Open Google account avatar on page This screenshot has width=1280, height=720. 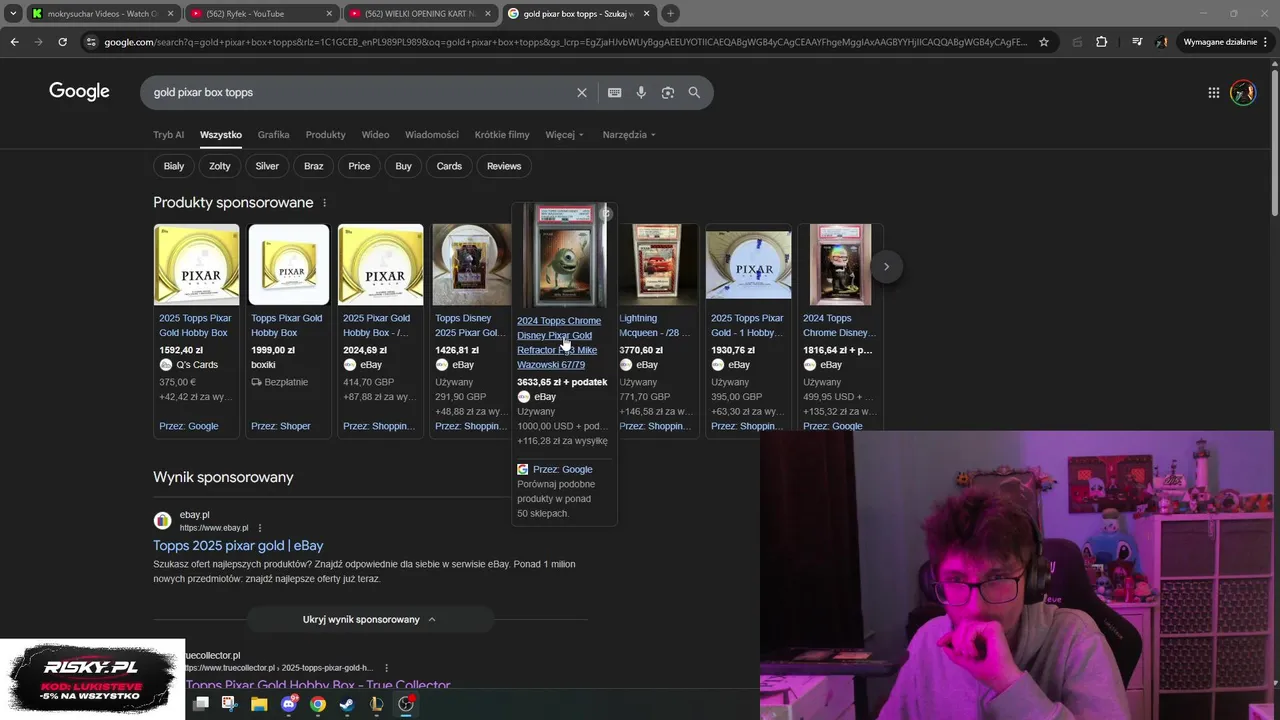pos(1243,92)
